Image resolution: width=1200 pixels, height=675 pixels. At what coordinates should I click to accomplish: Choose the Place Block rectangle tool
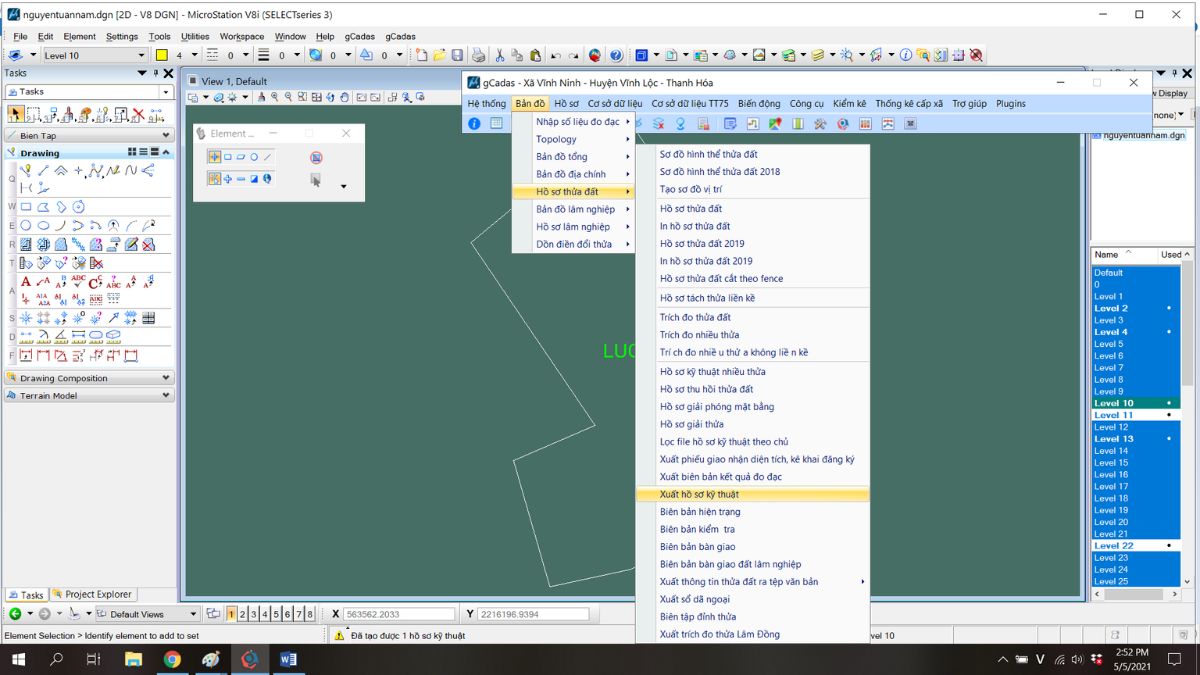(x=26, y=207)
